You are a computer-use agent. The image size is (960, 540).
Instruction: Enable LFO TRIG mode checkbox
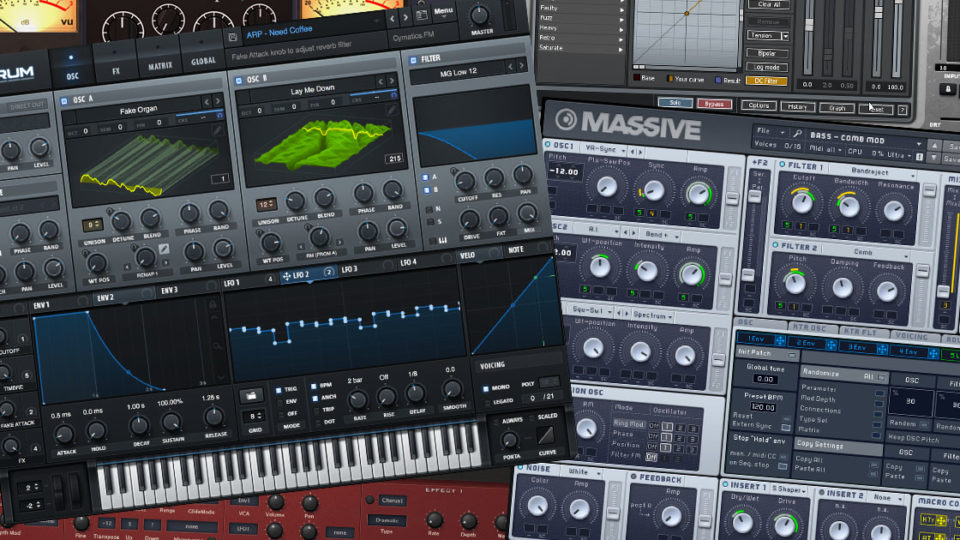[279, 390]
